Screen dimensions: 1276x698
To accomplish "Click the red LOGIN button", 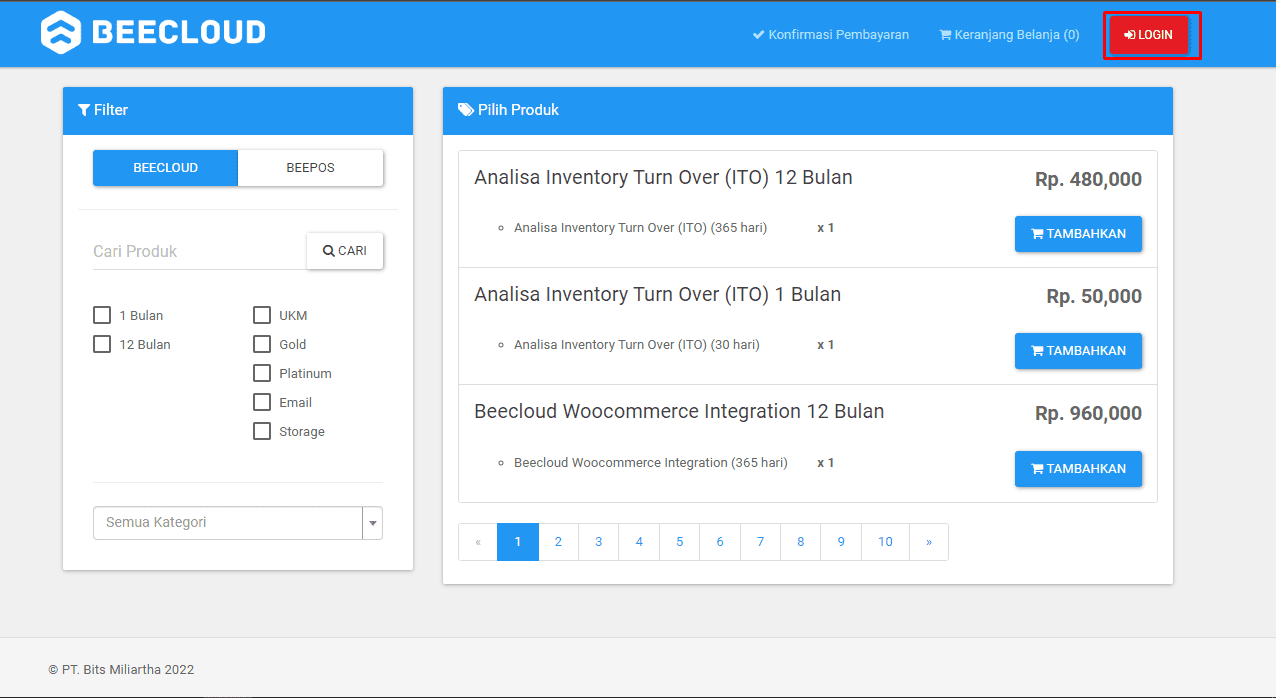I will (x=1148, y=35).
